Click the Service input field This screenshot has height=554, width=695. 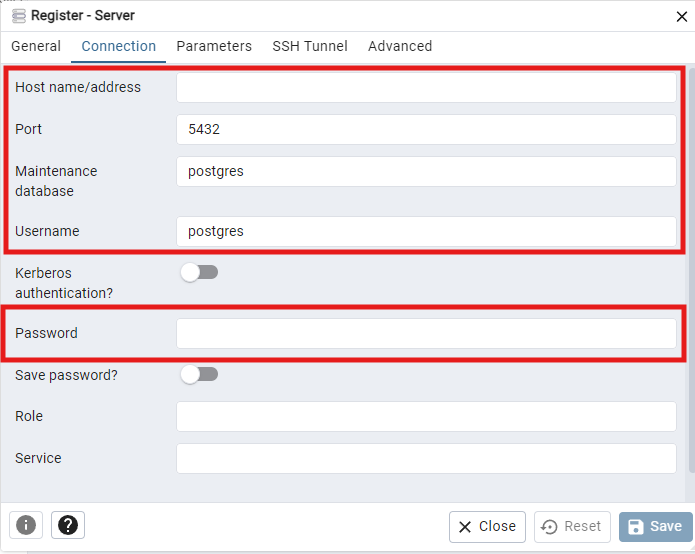coord(426,458)
